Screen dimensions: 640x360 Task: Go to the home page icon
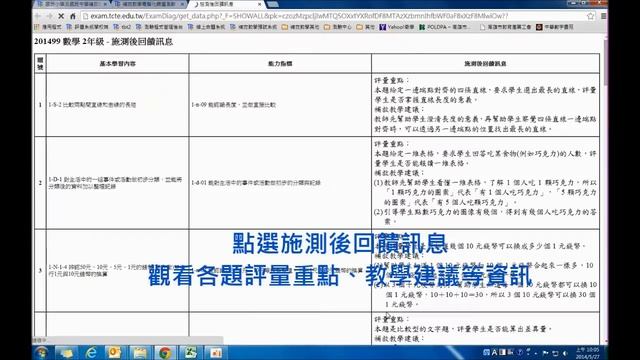click(x=73, y=16)
